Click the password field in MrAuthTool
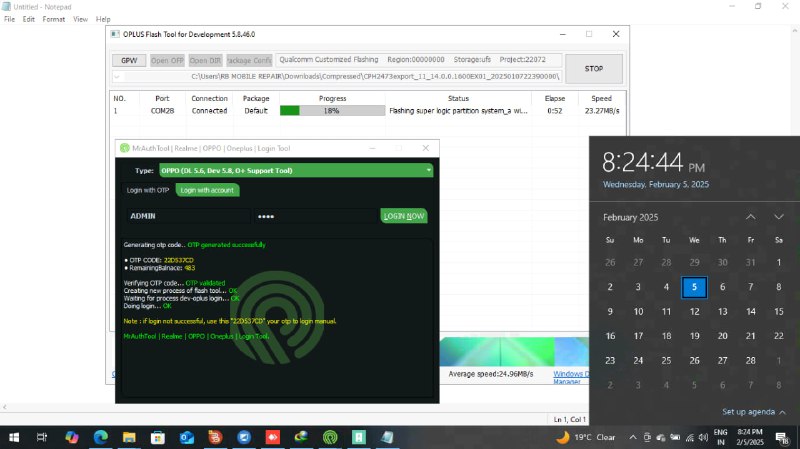The image size is (800, 449). (315, 216)
